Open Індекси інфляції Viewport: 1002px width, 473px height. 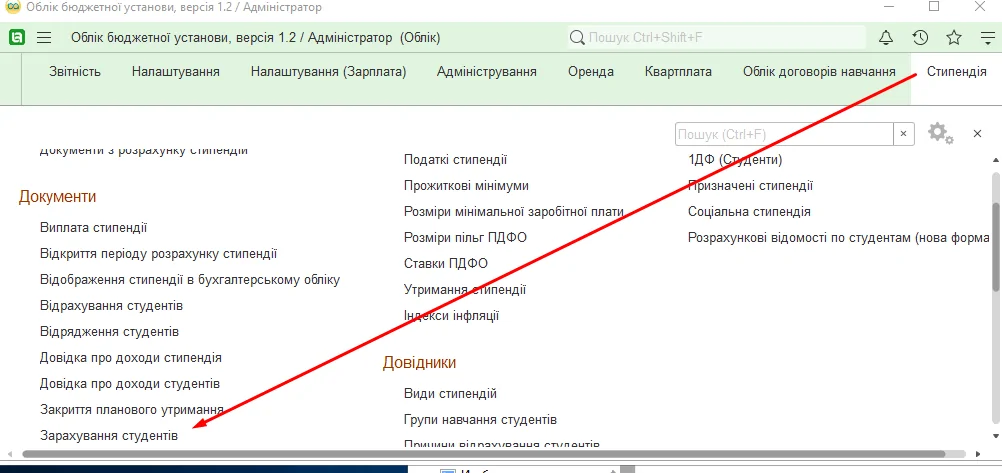[x=451, y=316]
